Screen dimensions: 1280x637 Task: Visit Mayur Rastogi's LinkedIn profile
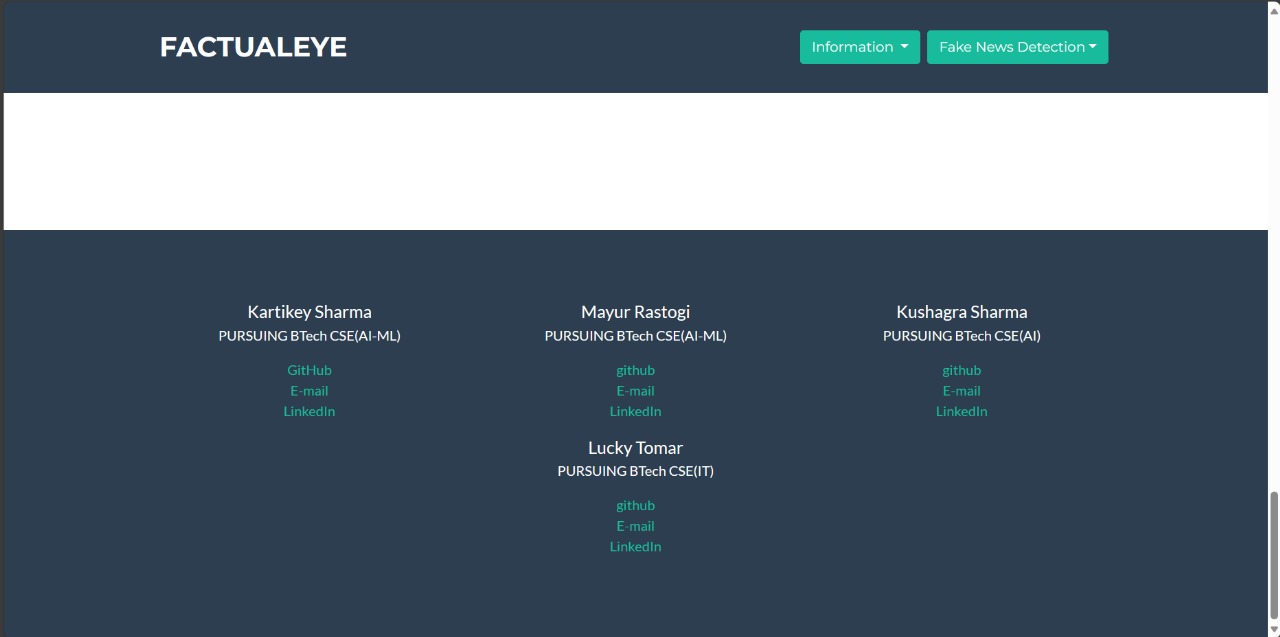pos(635,411)
